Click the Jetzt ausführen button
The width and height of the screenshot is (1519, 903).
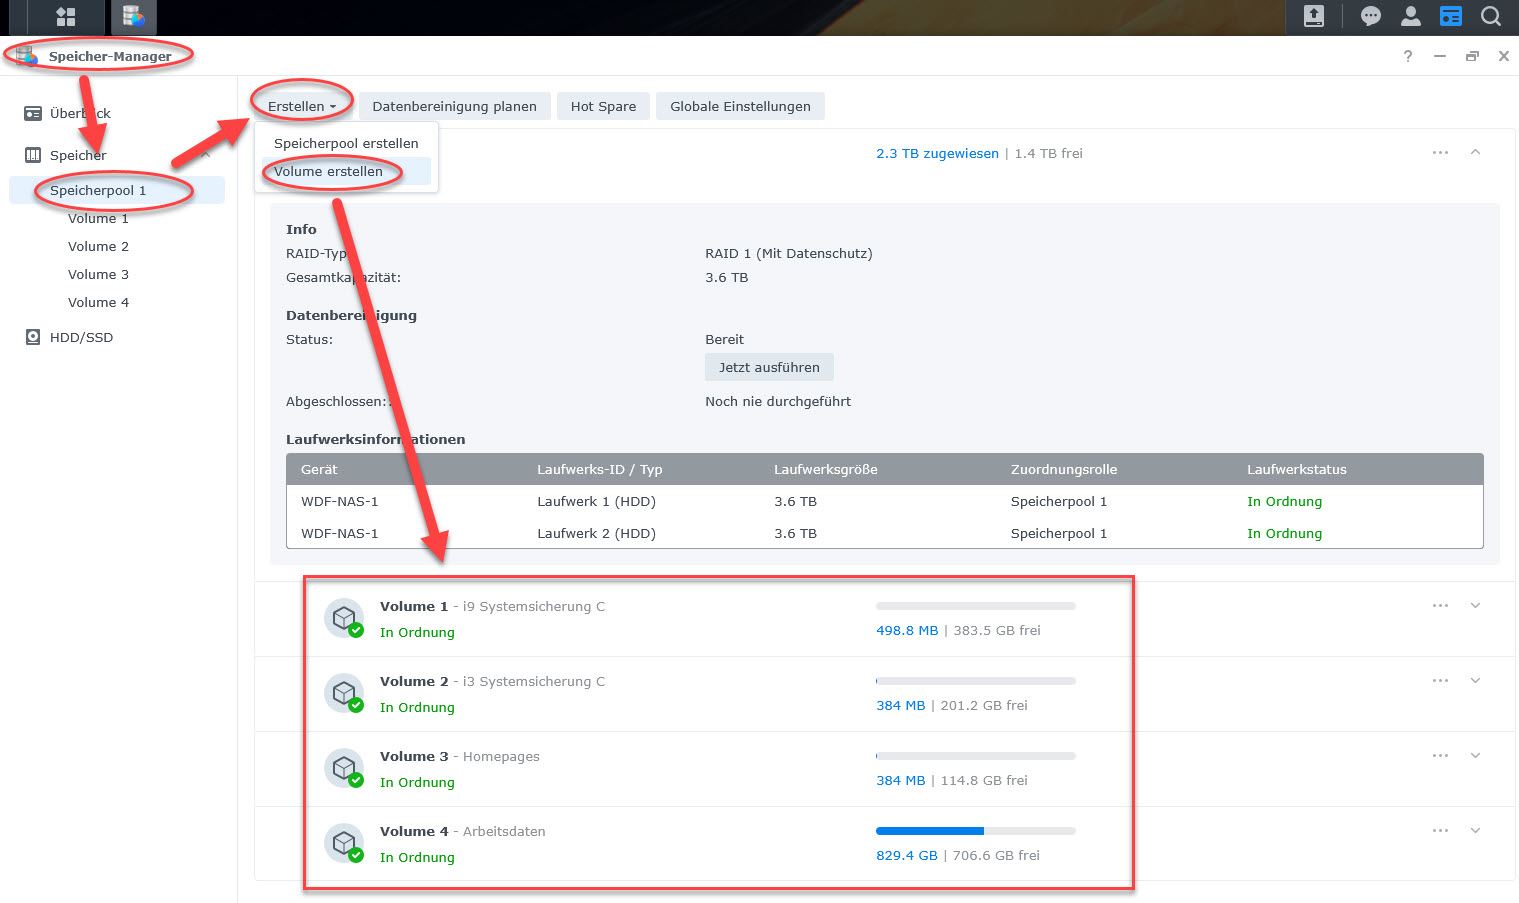pyautogui.click(x=769, y=367)
